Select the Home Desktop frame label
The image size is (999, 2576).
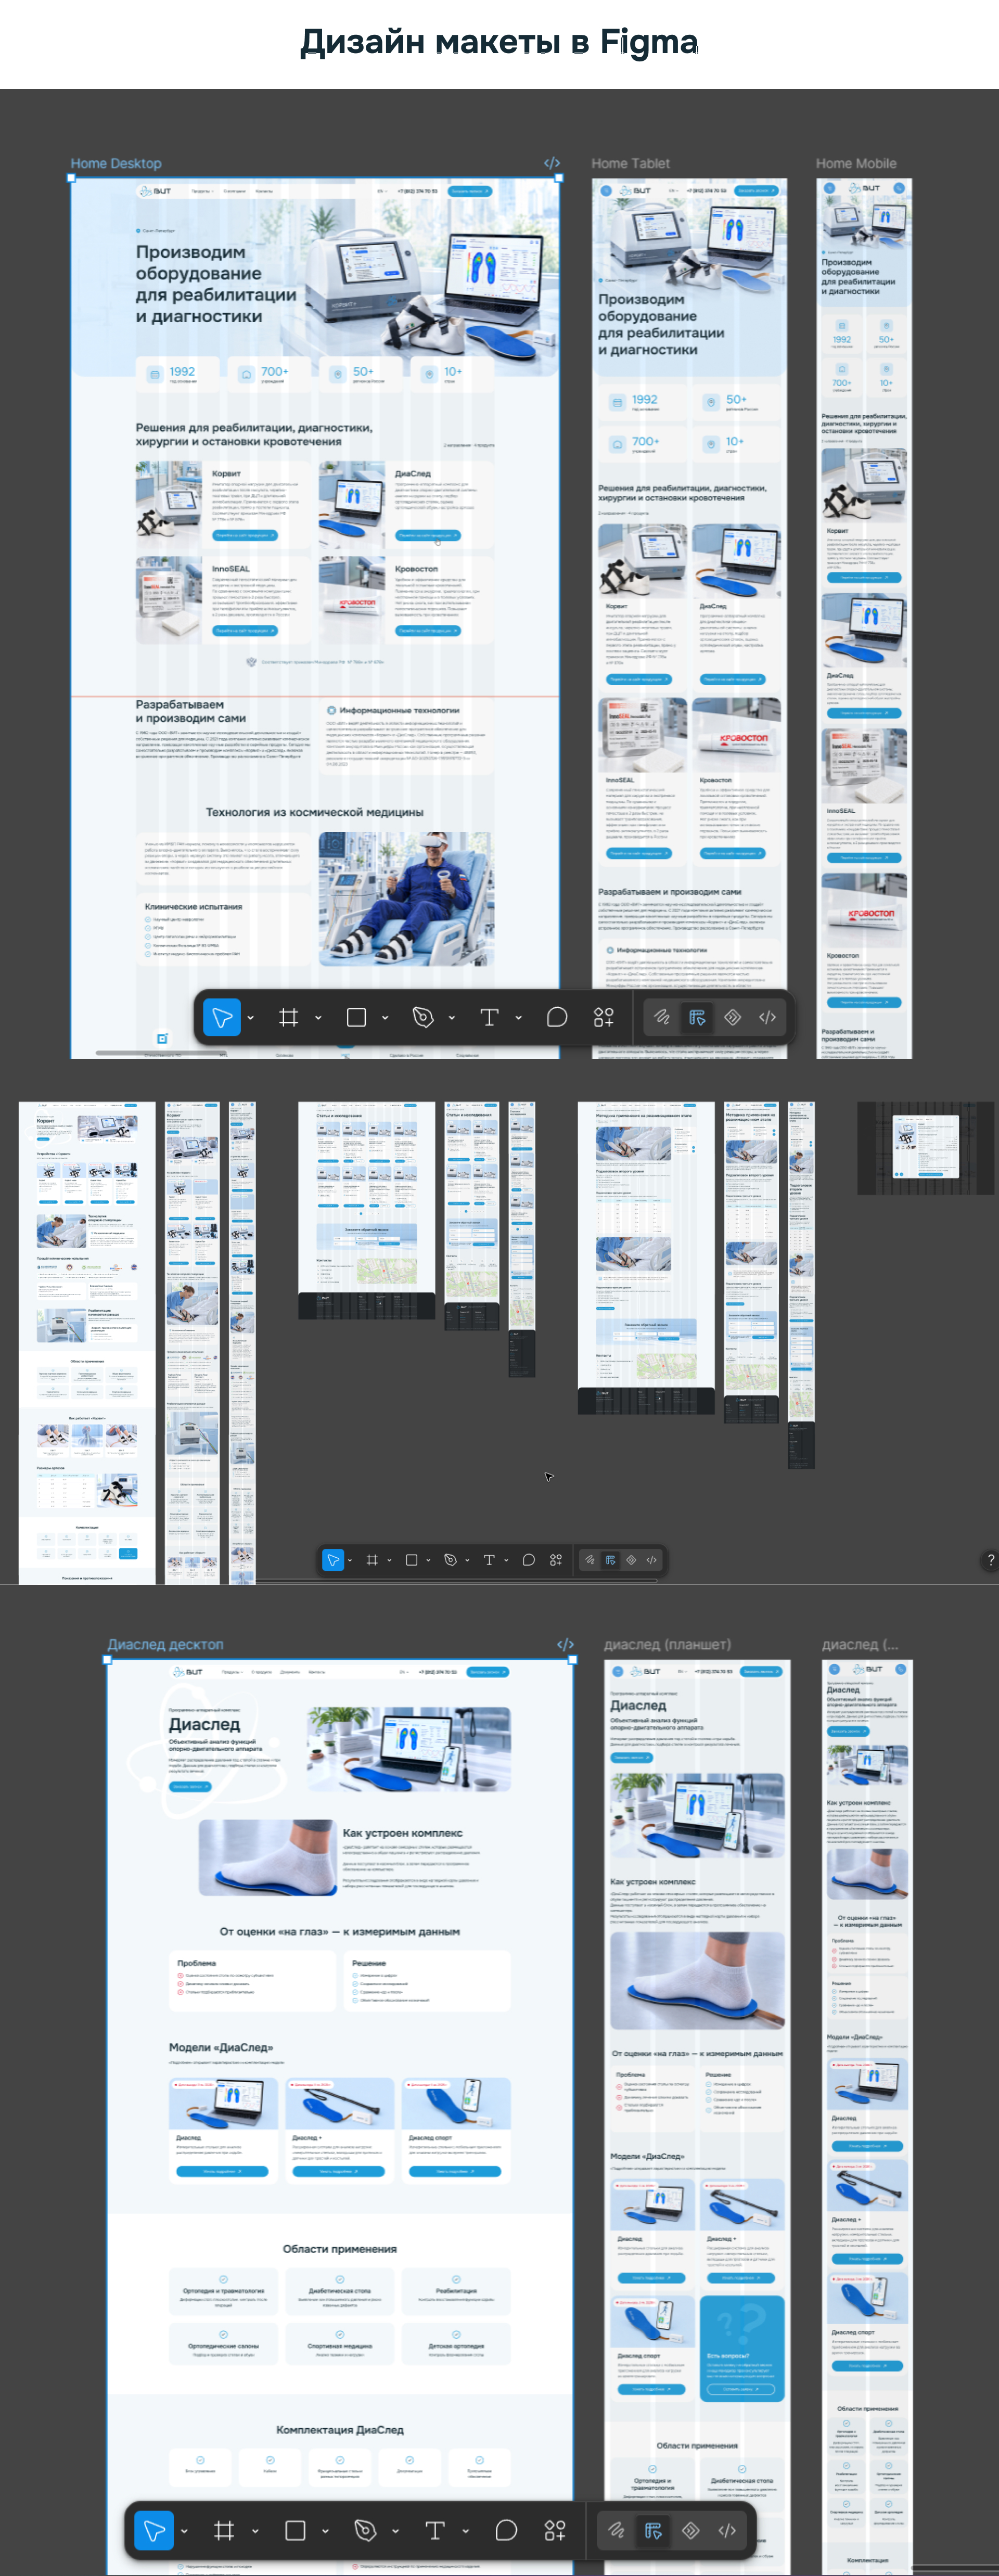[x=116, y=163]
